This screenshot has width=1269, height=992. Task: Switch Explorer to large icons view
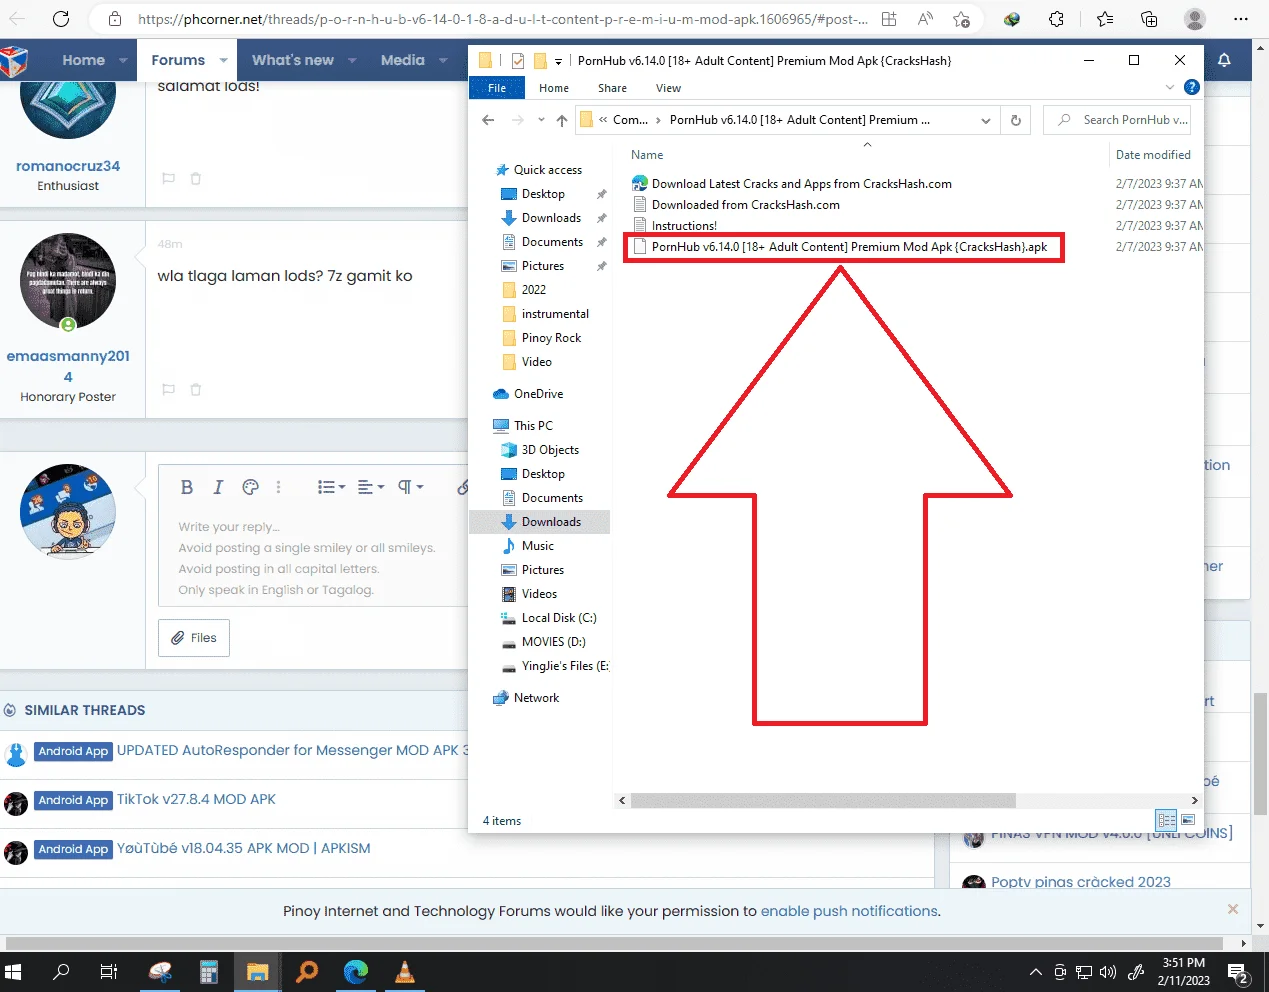1188,820
